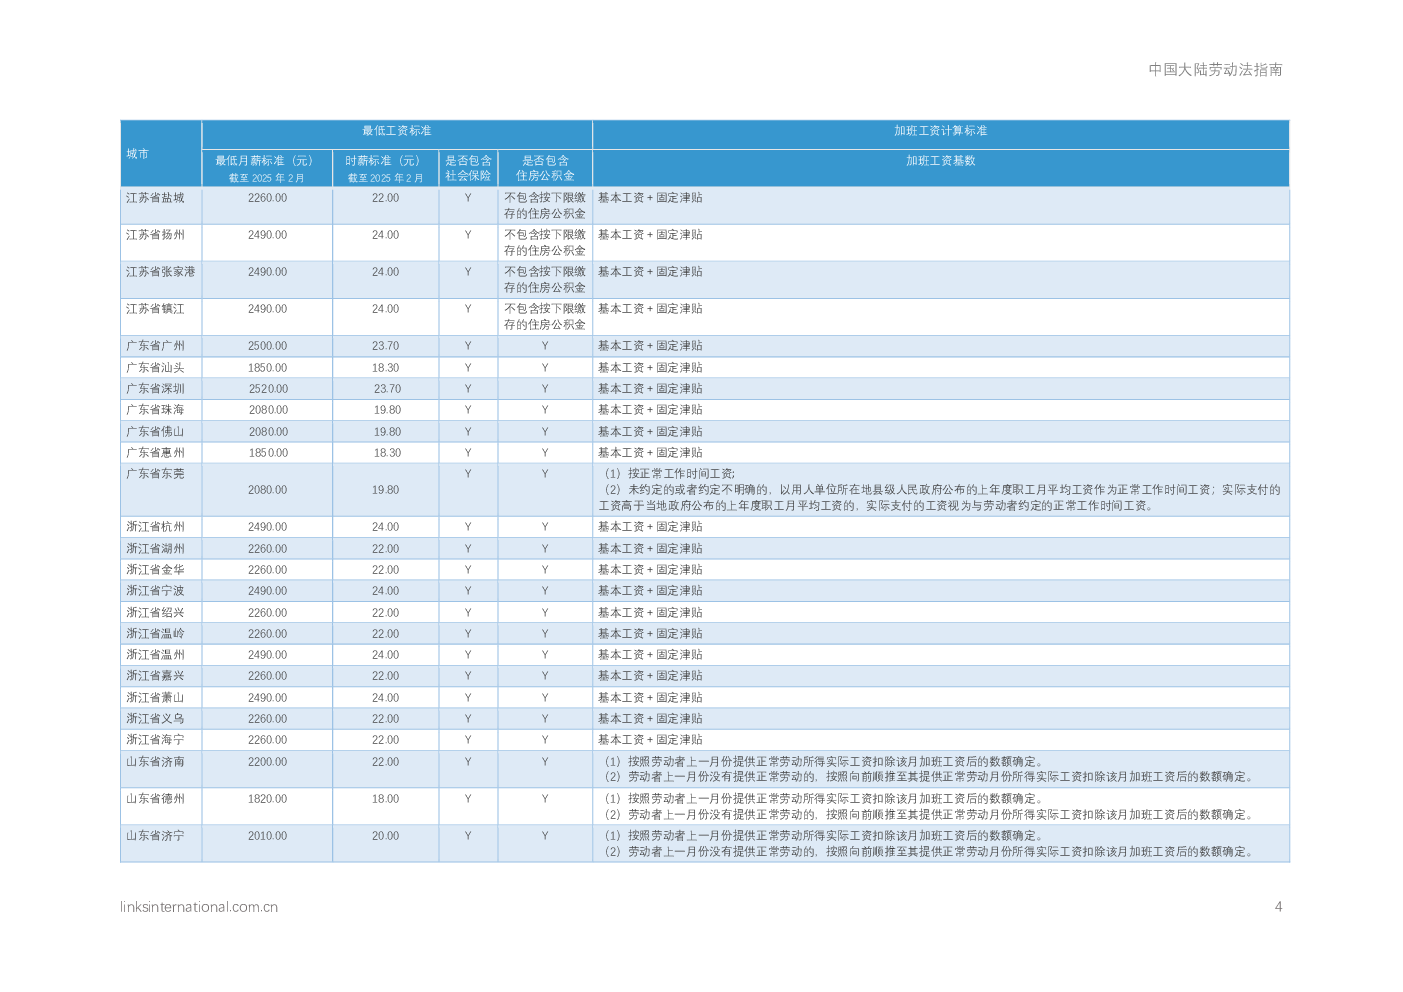Click the 是否包含住房公积金 column header
Viewport: 1403px width, 992px height.
[545, 168]
